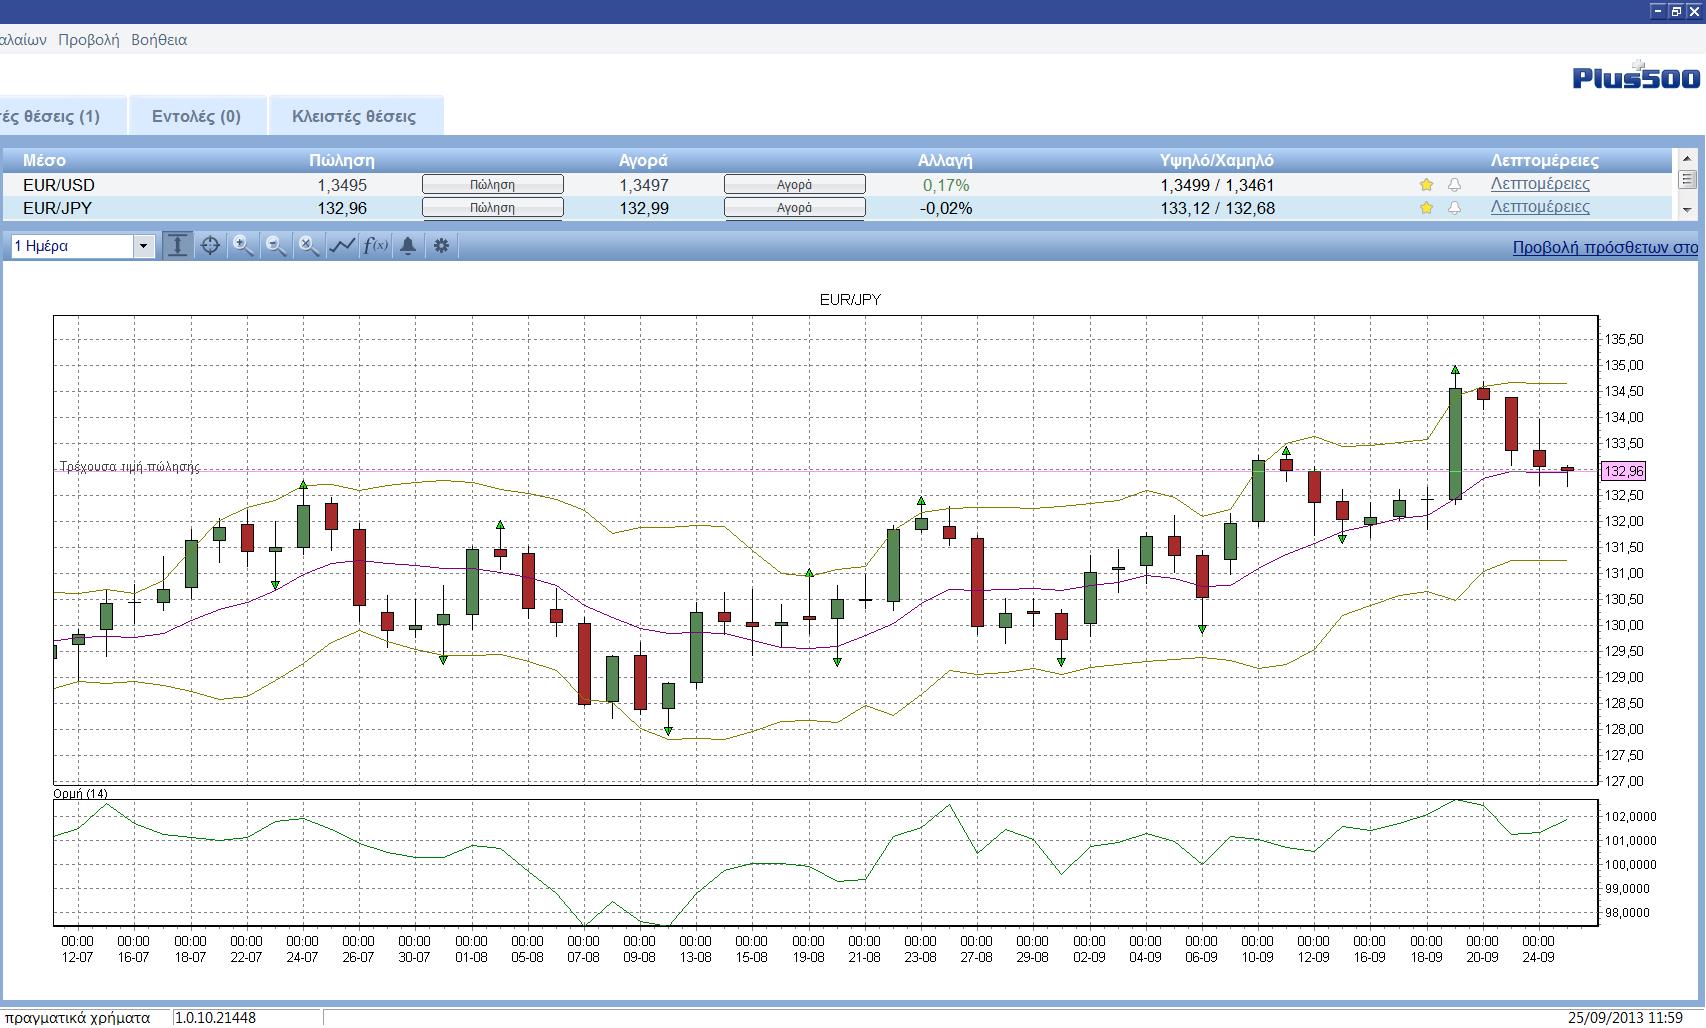The width and height of the screenshot is (1706, 1028).
Task: Restore the window with the title bar button
Action: 1676,11
